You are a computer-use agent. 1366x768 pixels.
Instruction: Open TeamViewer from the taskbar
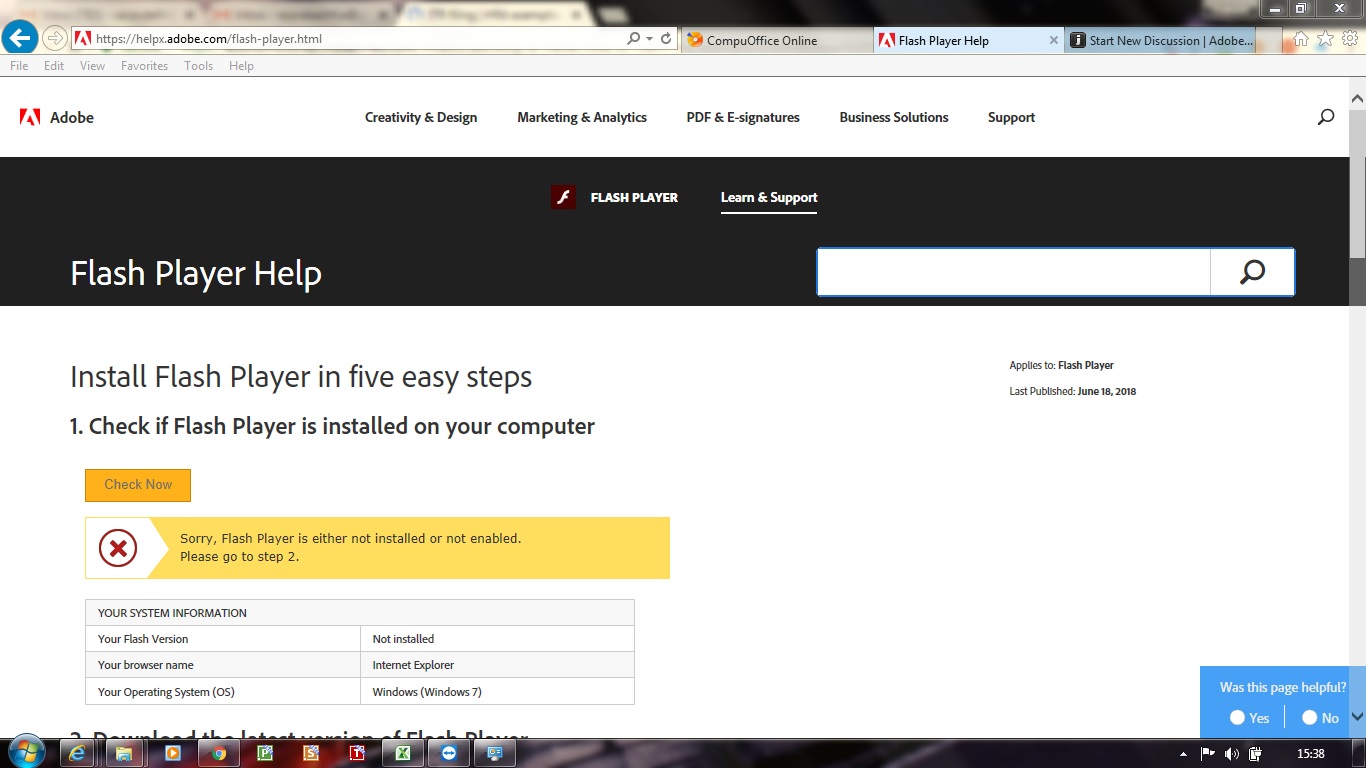click(449, 753)
